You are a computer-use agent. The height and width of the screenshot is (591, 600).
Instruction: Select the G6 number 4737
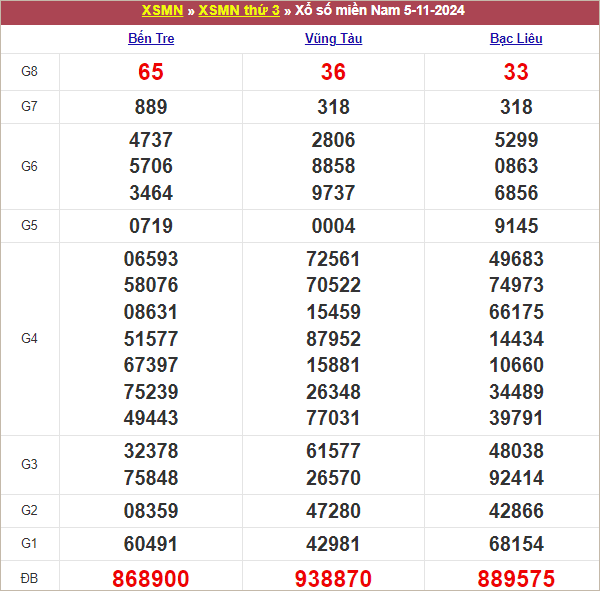(151, 140)
